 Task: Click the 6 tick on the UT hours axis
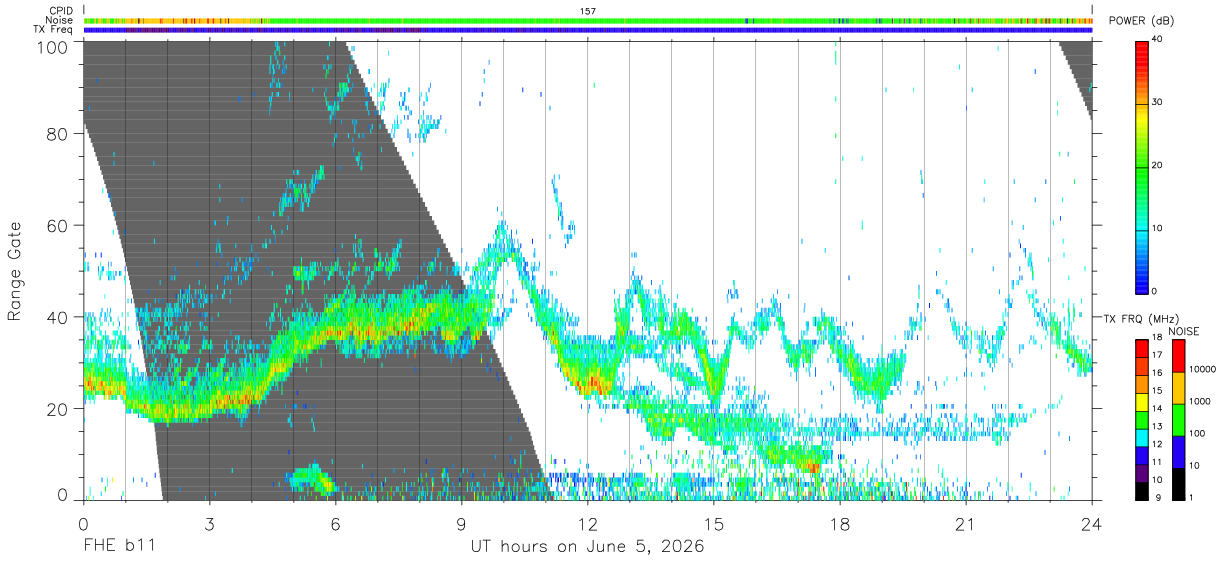pyautogui.click(x=336, y=524)
